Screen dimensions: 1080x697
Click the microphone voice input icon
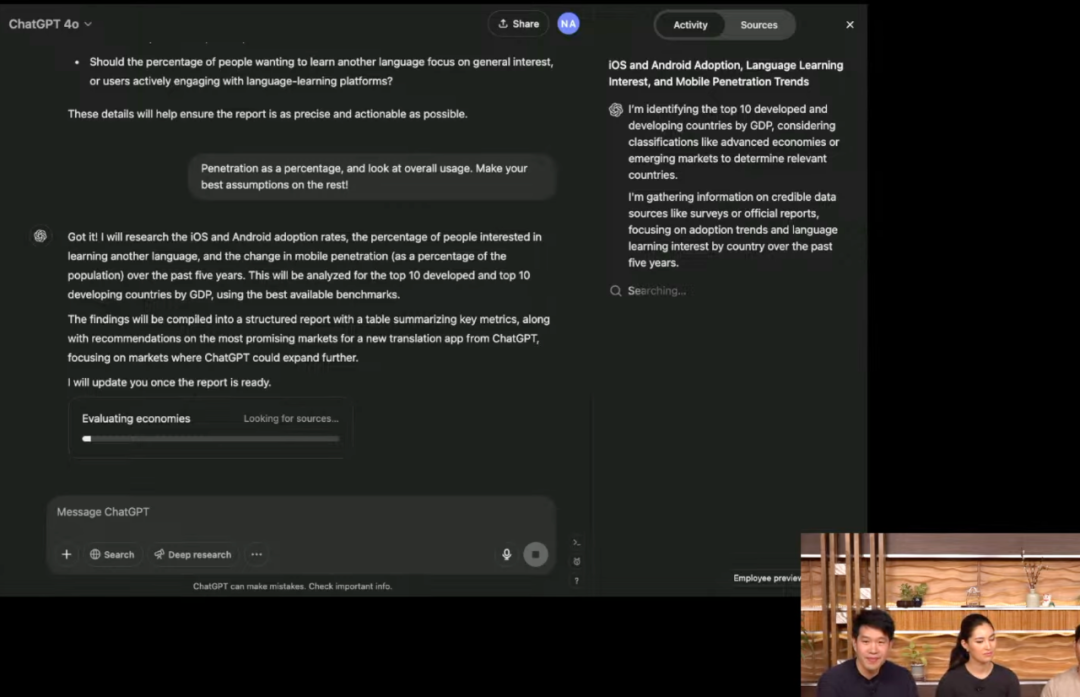(507, 554)
